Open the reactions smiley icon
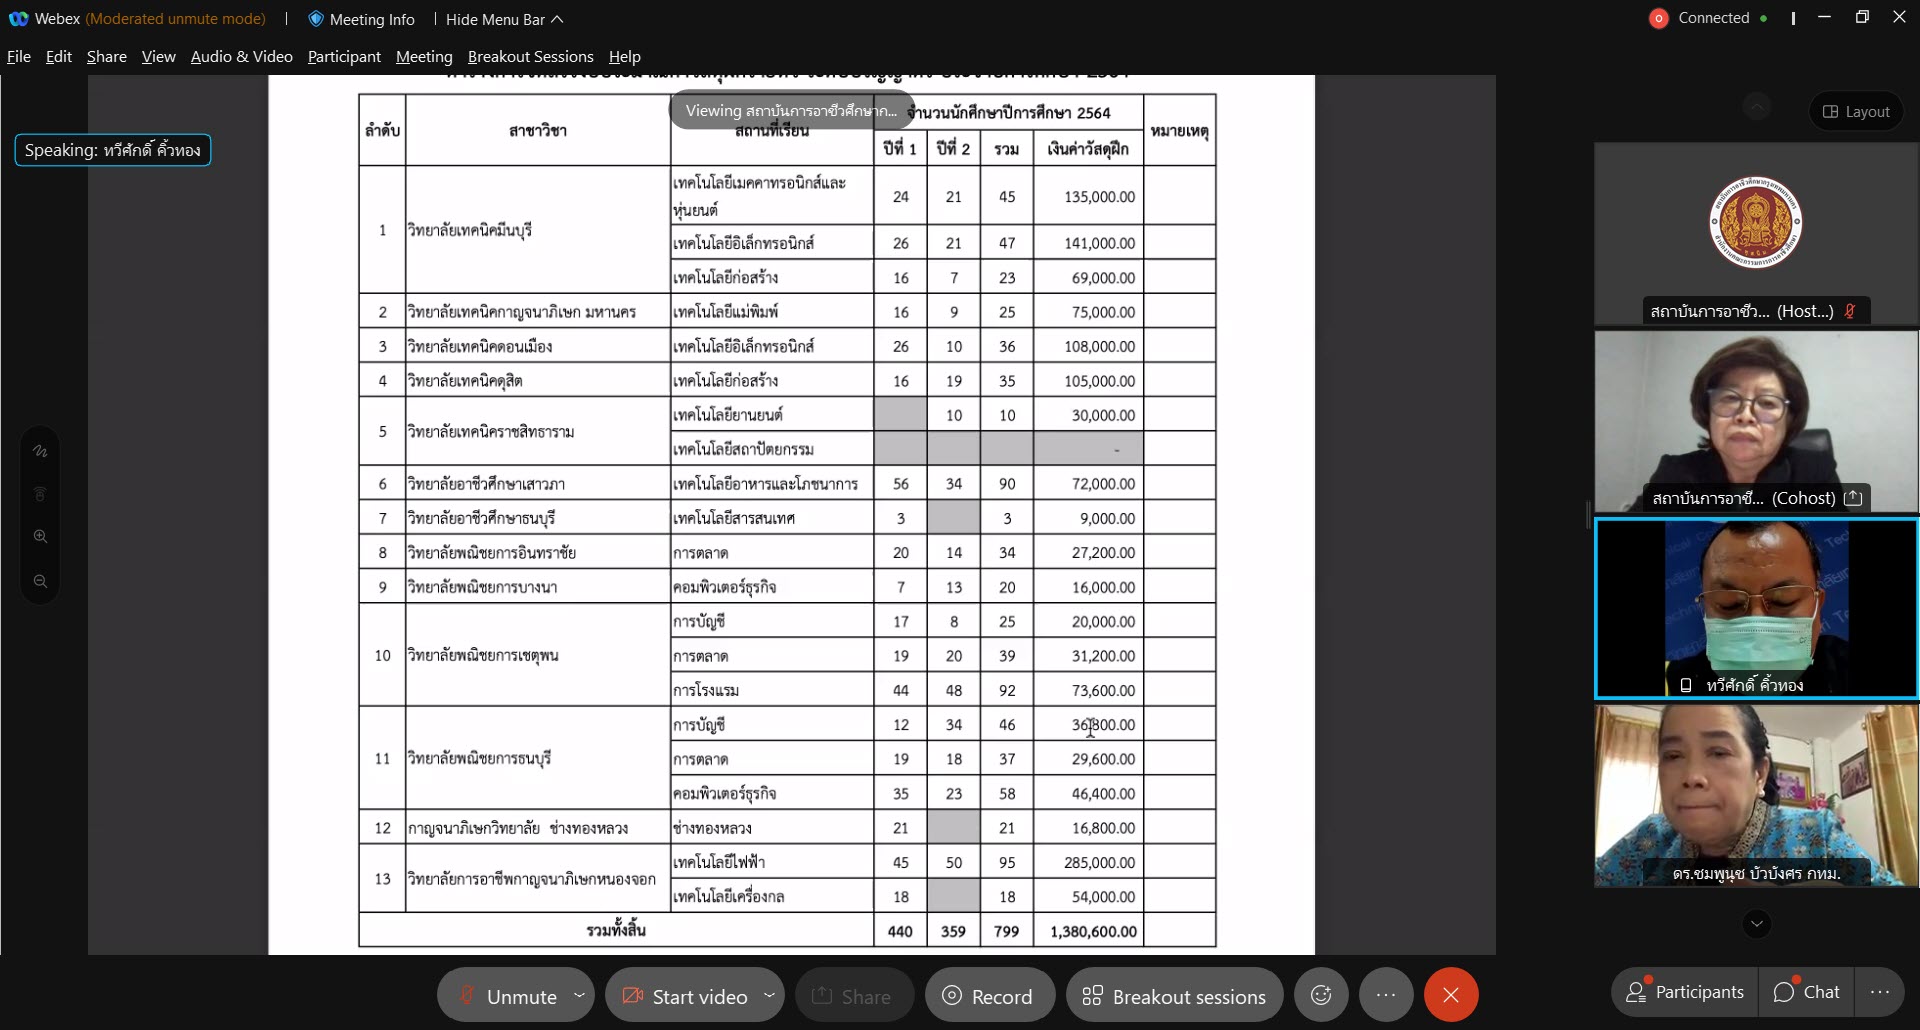Viewport: 1920px width, 1030px height. [x=1321, y=995]
